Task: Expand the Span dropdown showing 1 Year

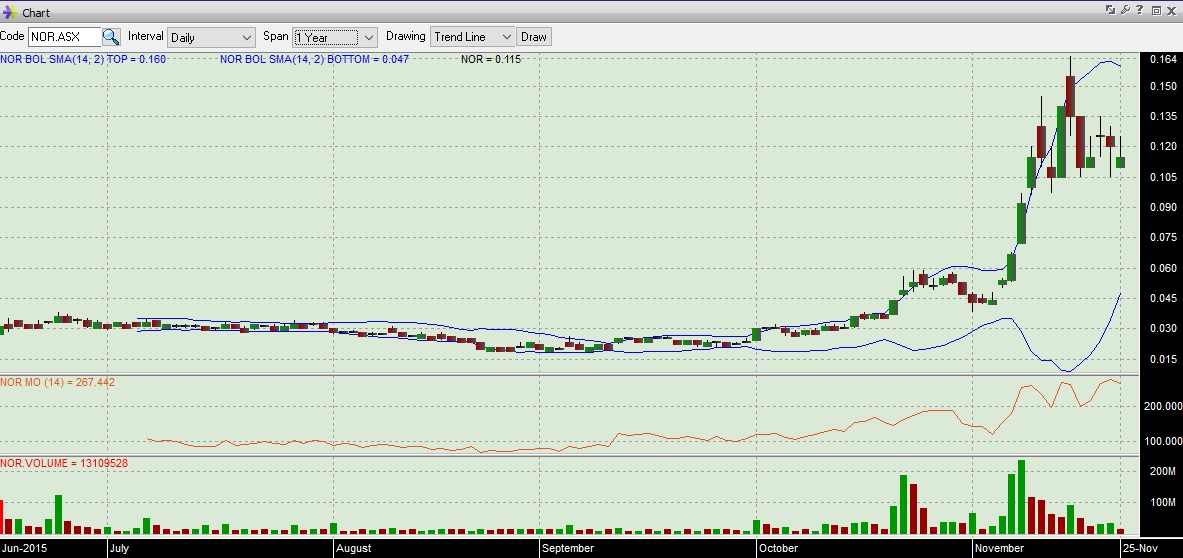Action: coord(334,37)
